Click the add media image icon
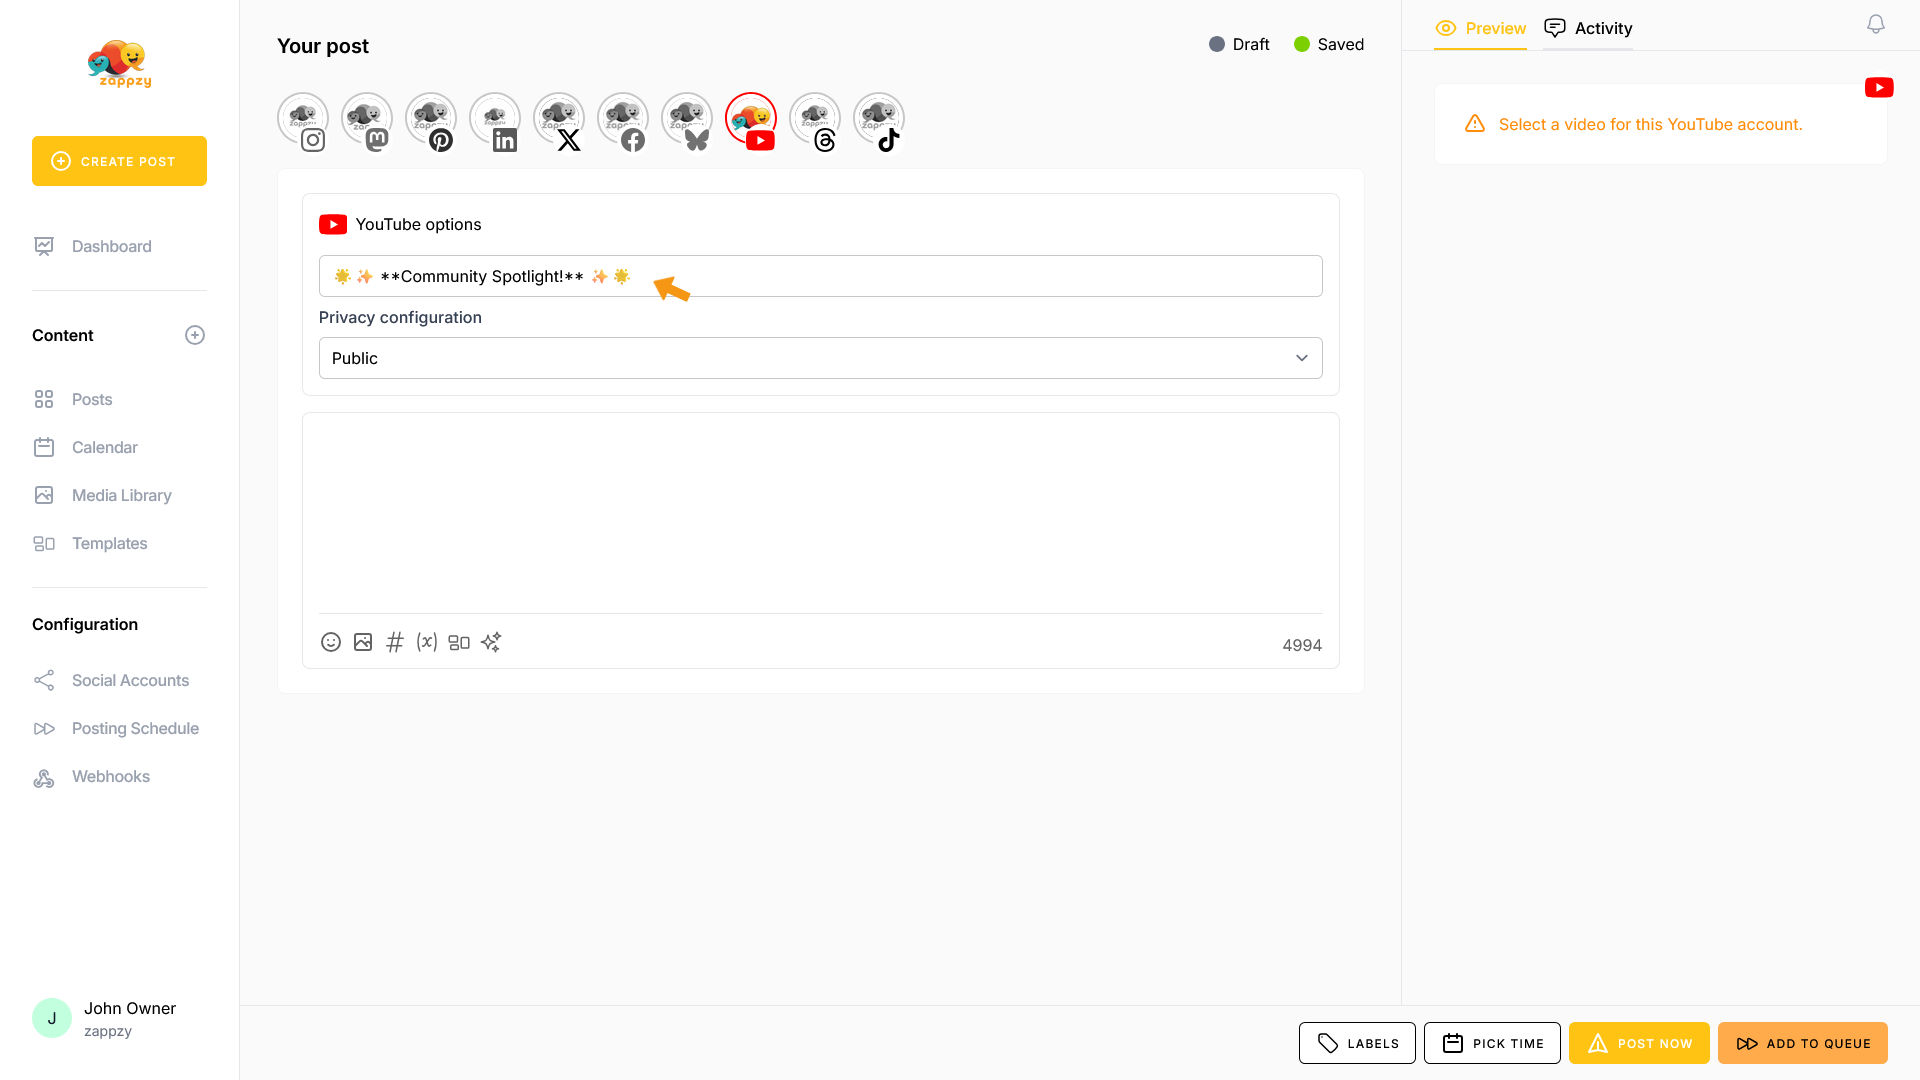Screen dimensions: 1920x1080 tap(363, 642)
